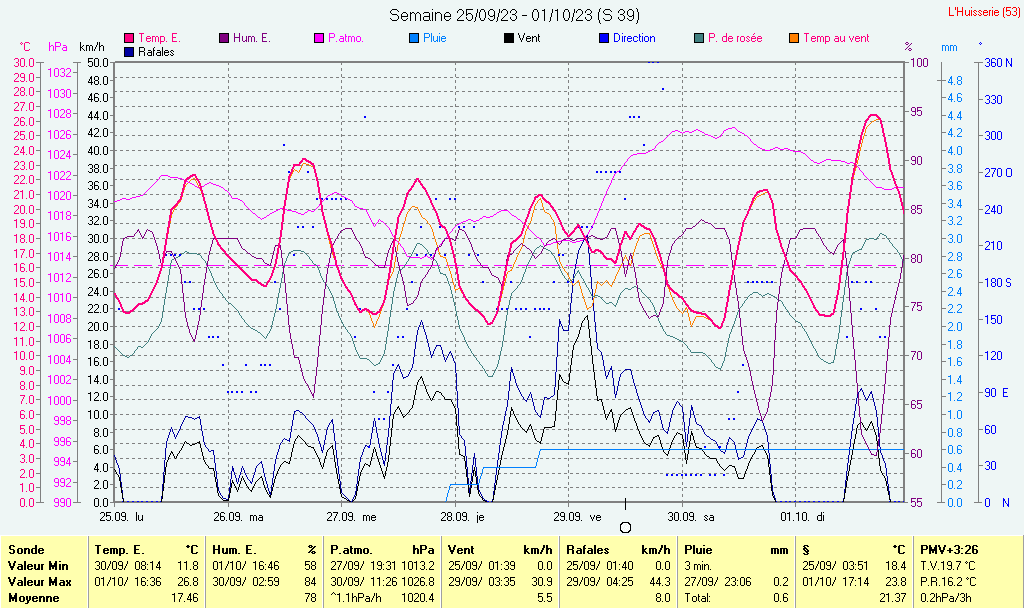Select the Vent legend label
1024x608 pixels.
click(x=529, y=39)
